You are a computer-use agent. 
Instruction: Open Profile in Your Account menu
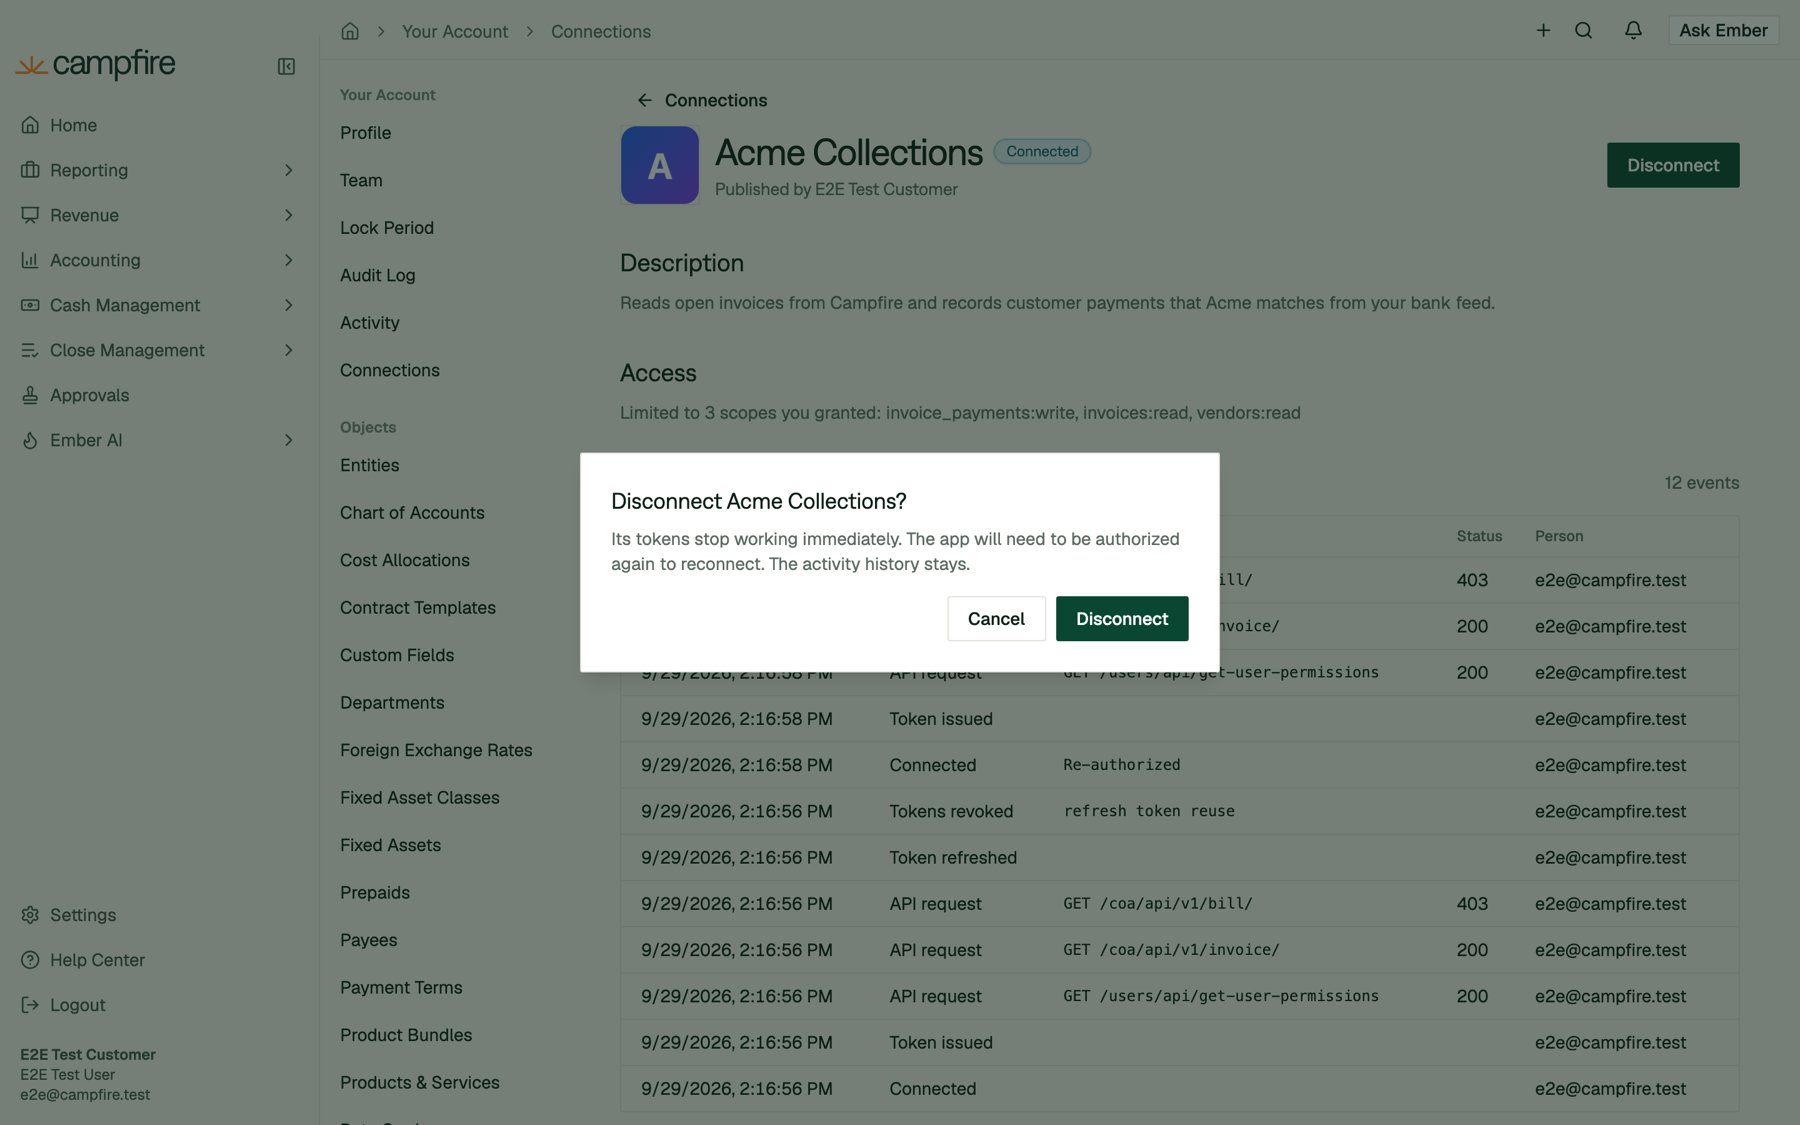[365, 133]
